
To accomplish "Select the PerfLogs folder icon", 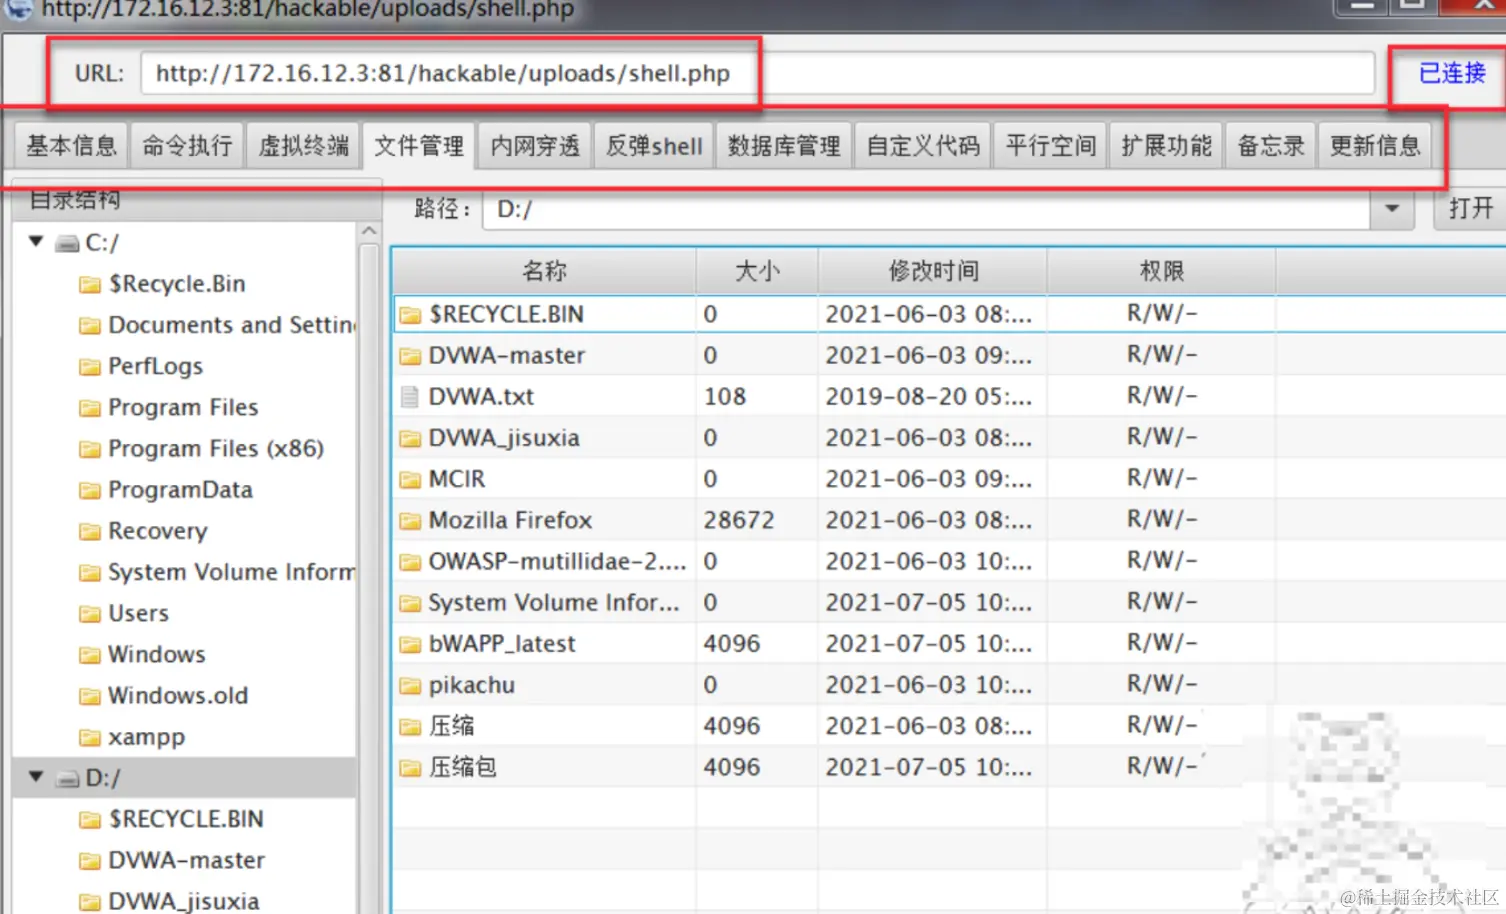I will coord(90,367).
